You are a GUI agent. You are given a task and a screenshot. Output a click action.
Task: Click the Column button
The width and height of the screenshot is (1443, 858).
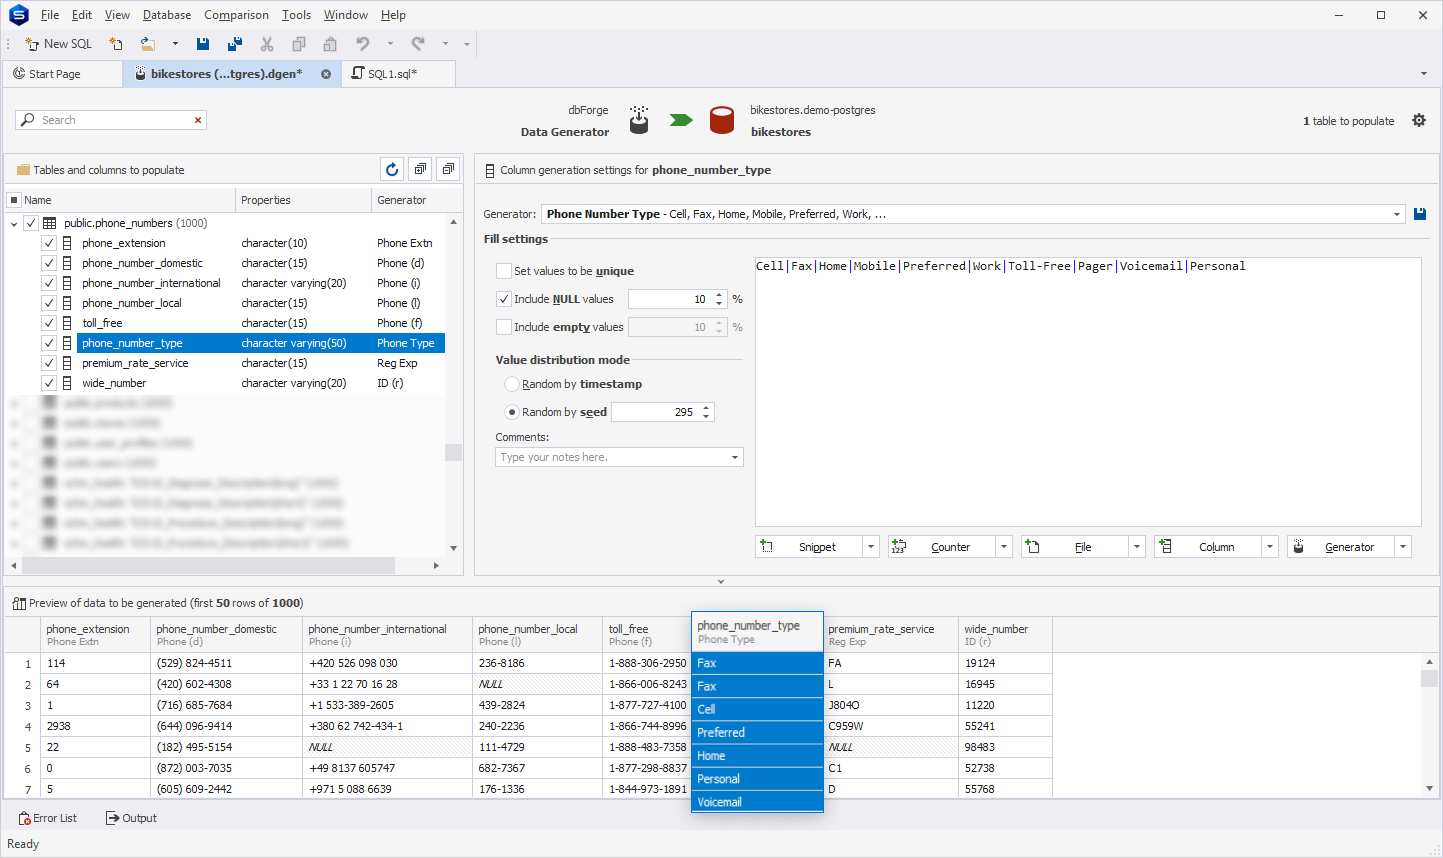click(x=1208, y=547)
